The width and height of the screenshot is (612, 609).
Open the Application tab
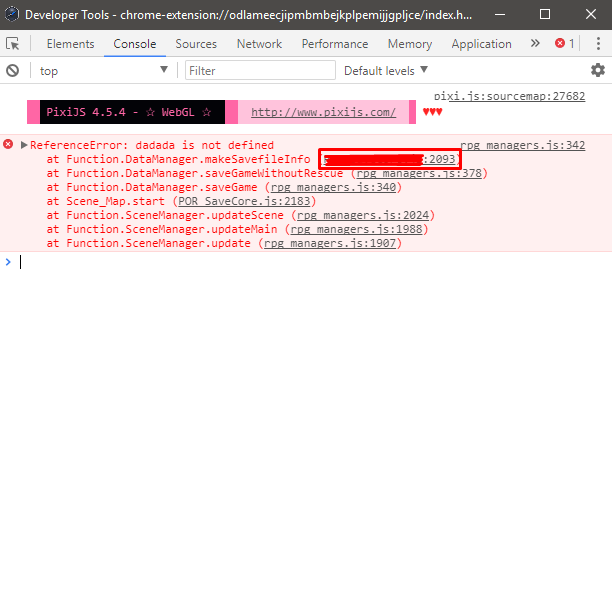click(481, 44)
